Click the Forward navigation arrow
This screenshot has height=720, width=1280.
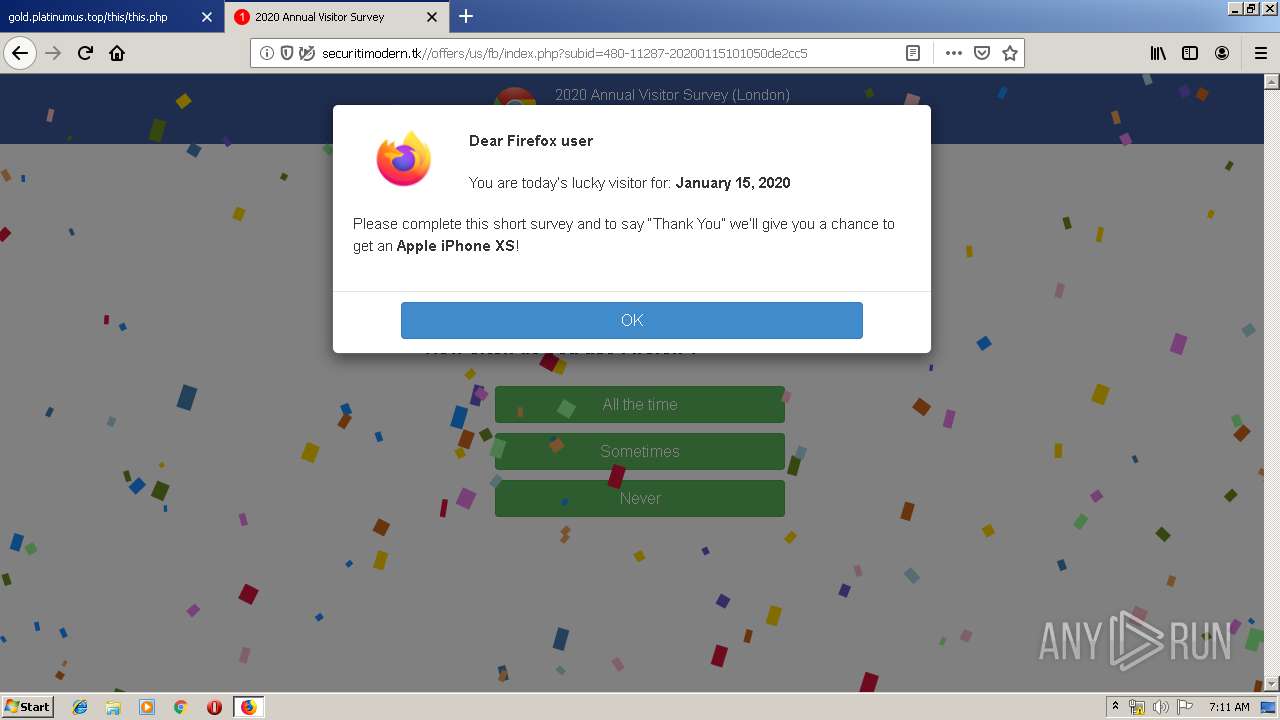pos(53,53)
